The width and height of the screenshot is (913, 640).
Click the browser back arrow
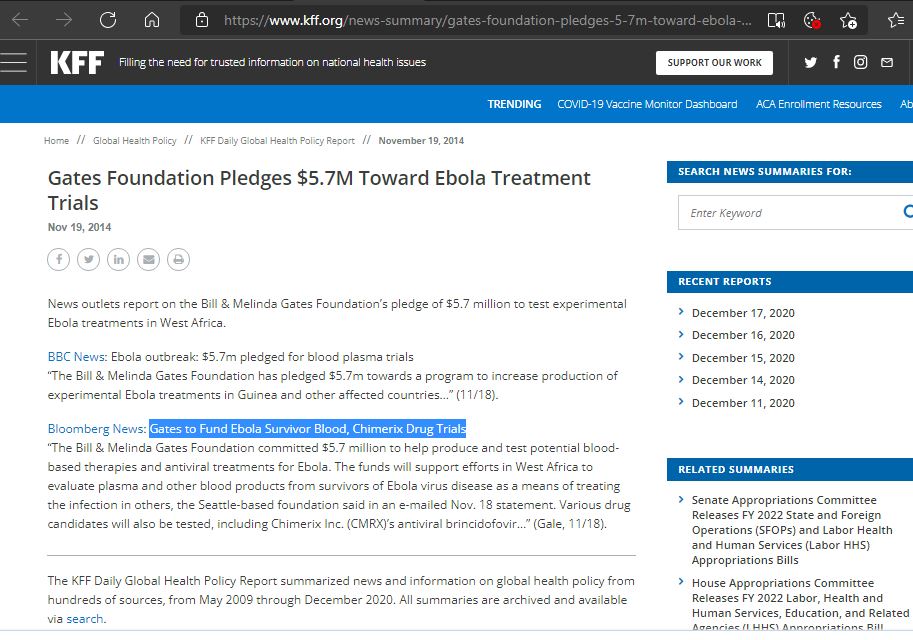20,20
